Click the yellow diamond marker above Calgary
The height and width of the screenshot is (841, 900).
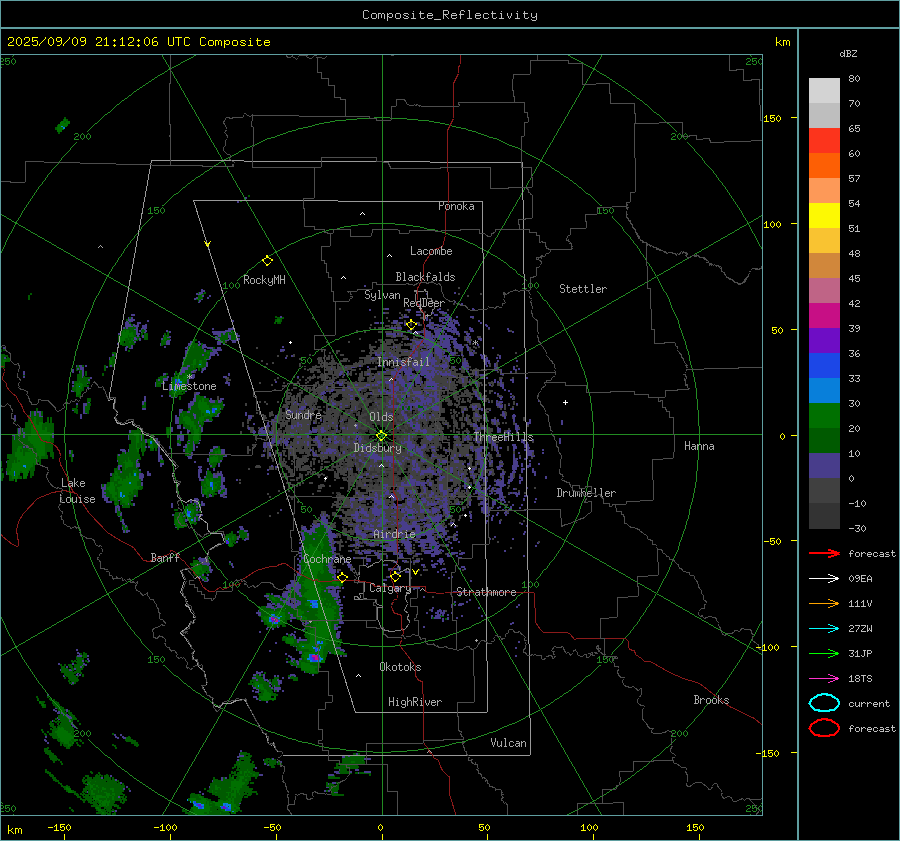pos(395,576)
